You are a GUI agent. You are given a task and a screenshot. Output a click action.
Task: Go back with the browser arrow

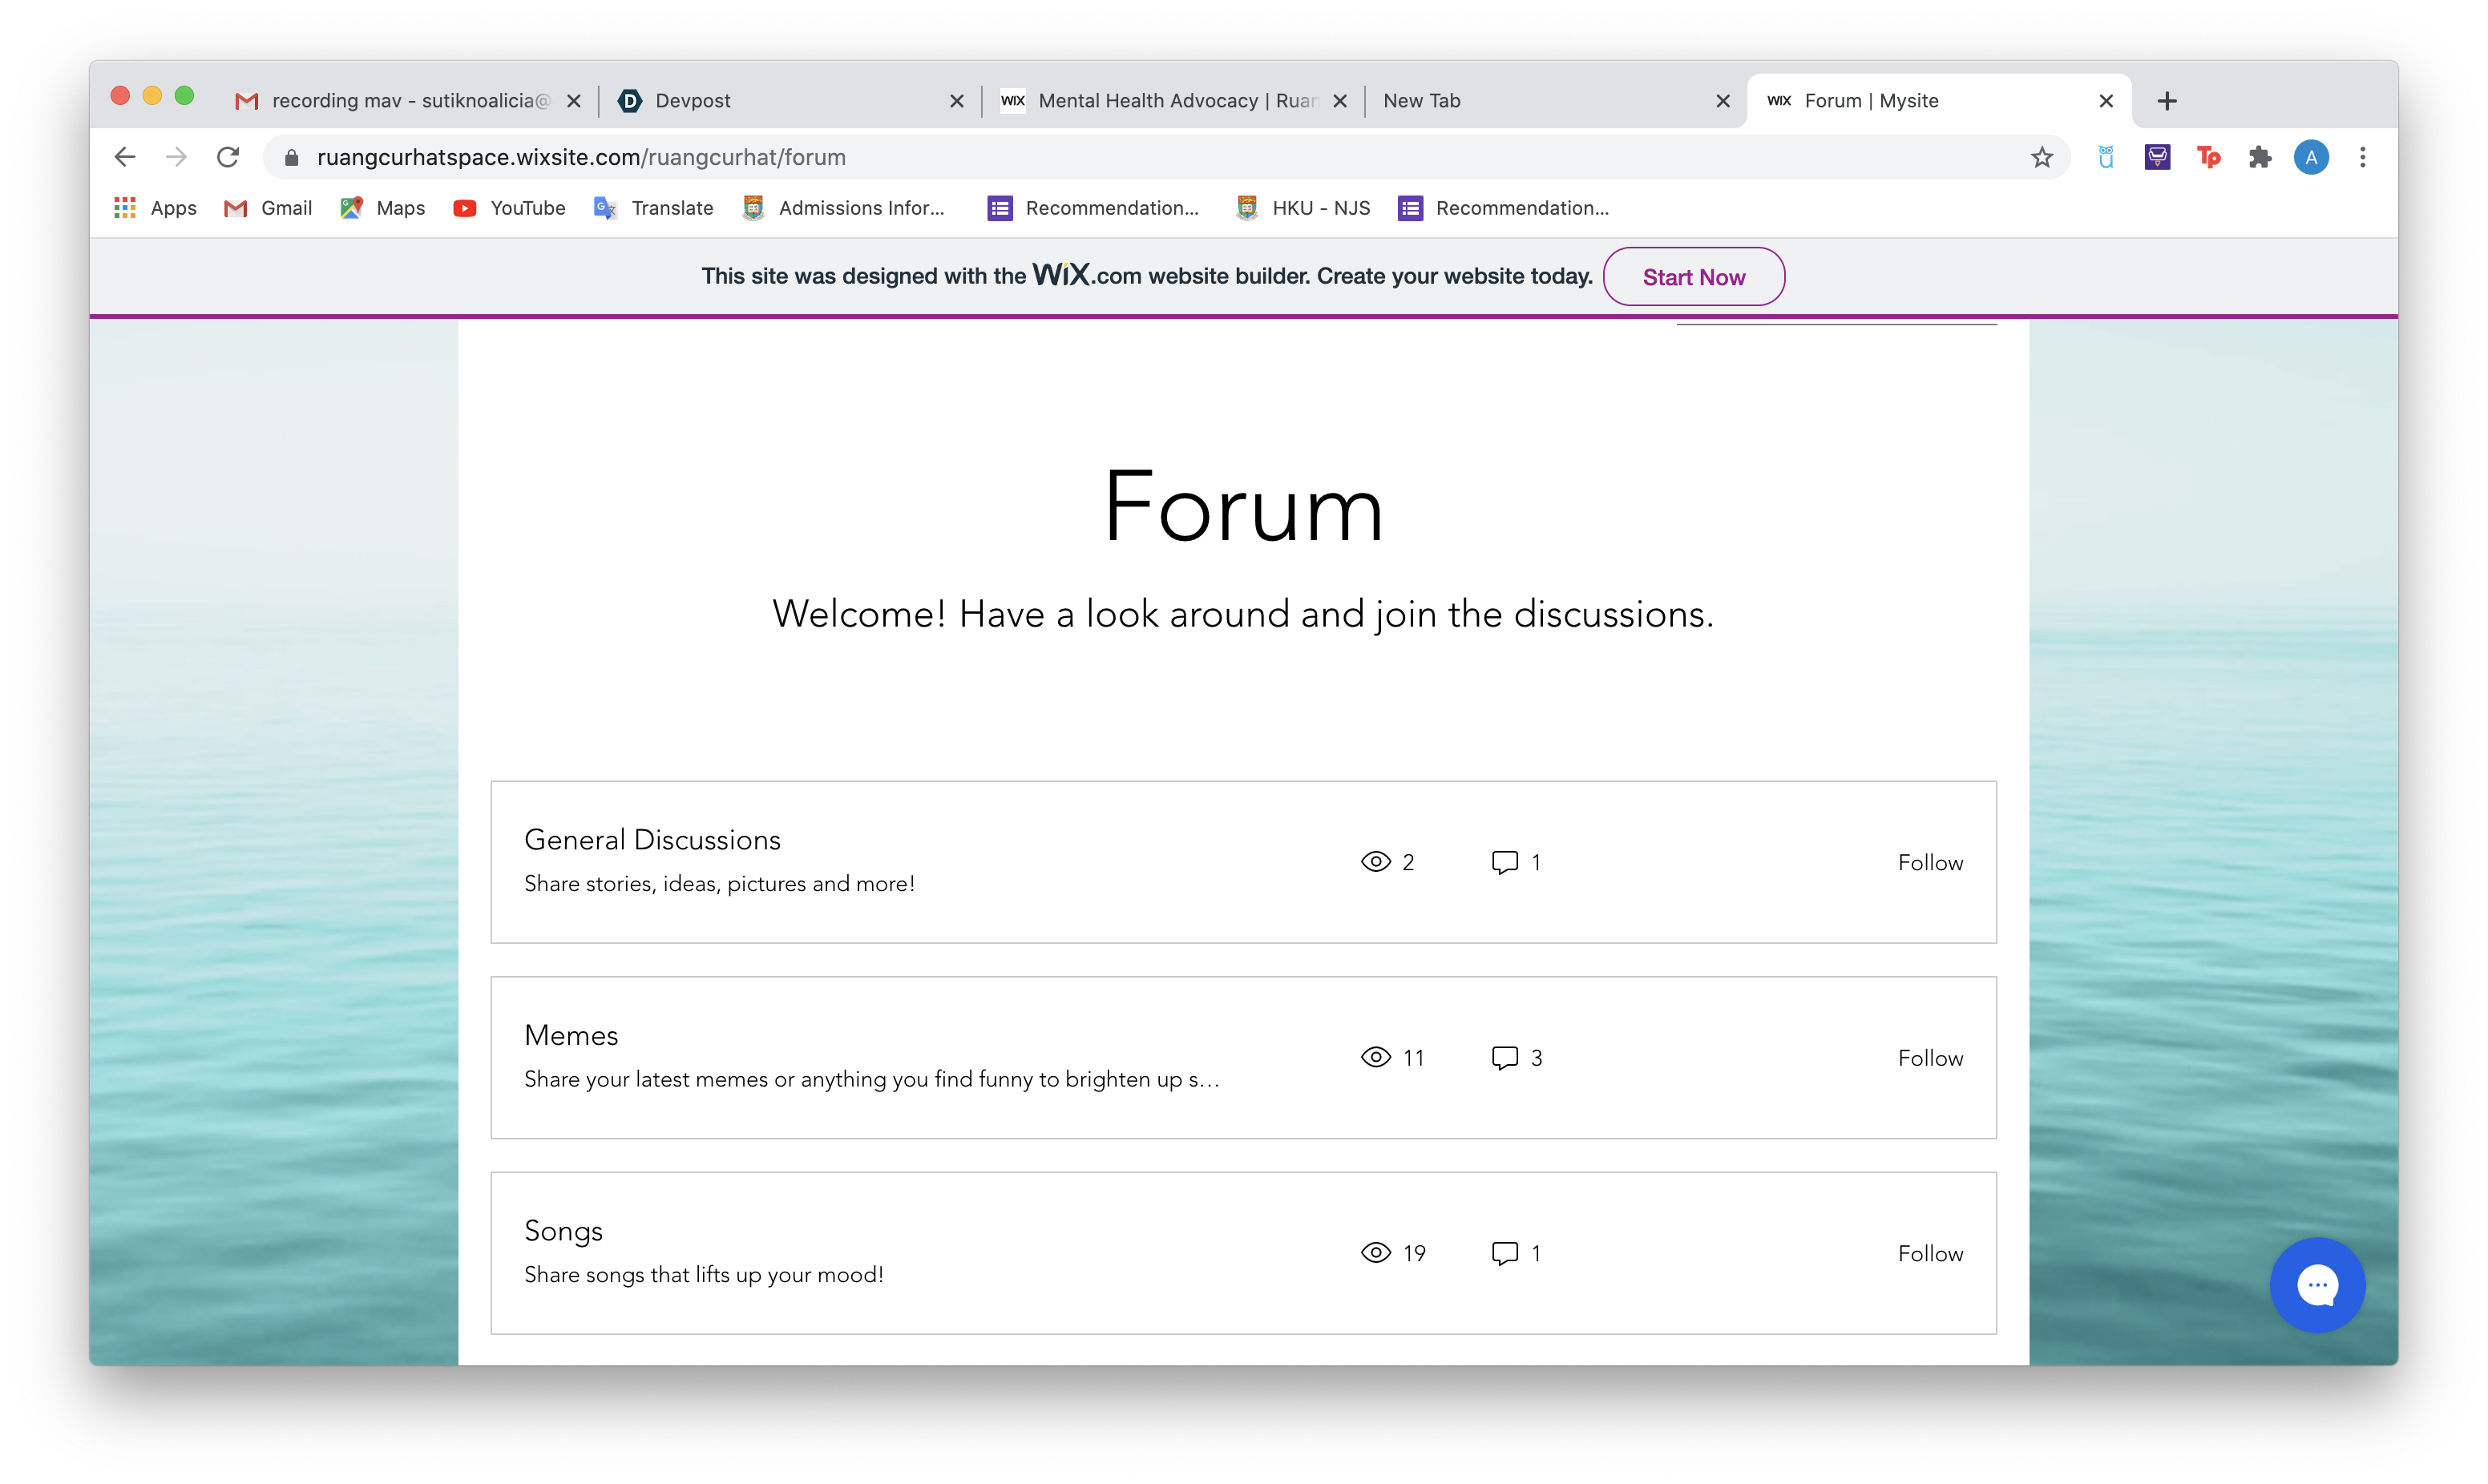point(125,157)
